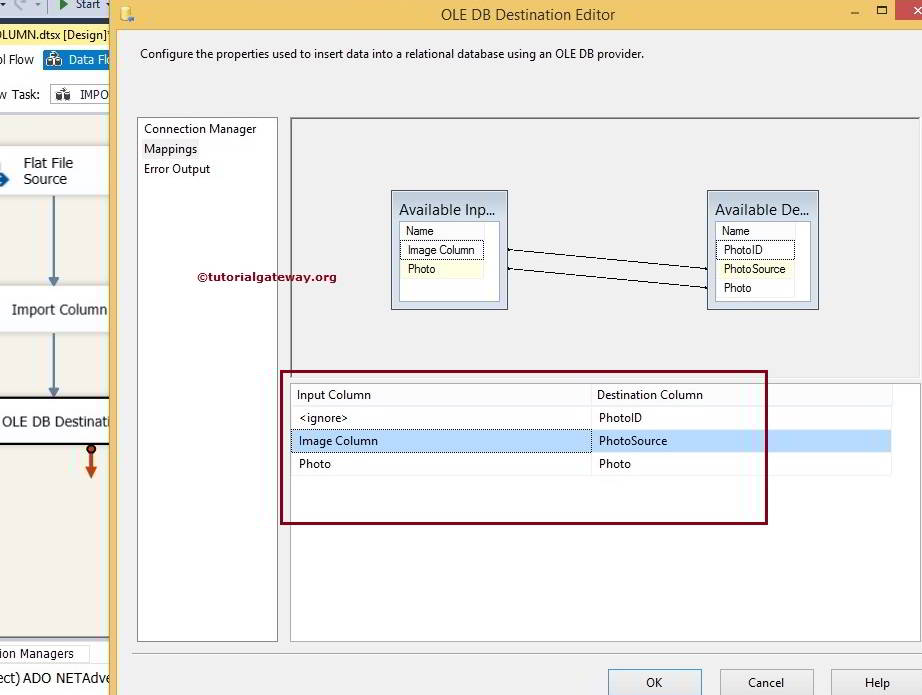922x695 pixels.
Task: Open the Connection Manager page
Action: pos(200,129)
